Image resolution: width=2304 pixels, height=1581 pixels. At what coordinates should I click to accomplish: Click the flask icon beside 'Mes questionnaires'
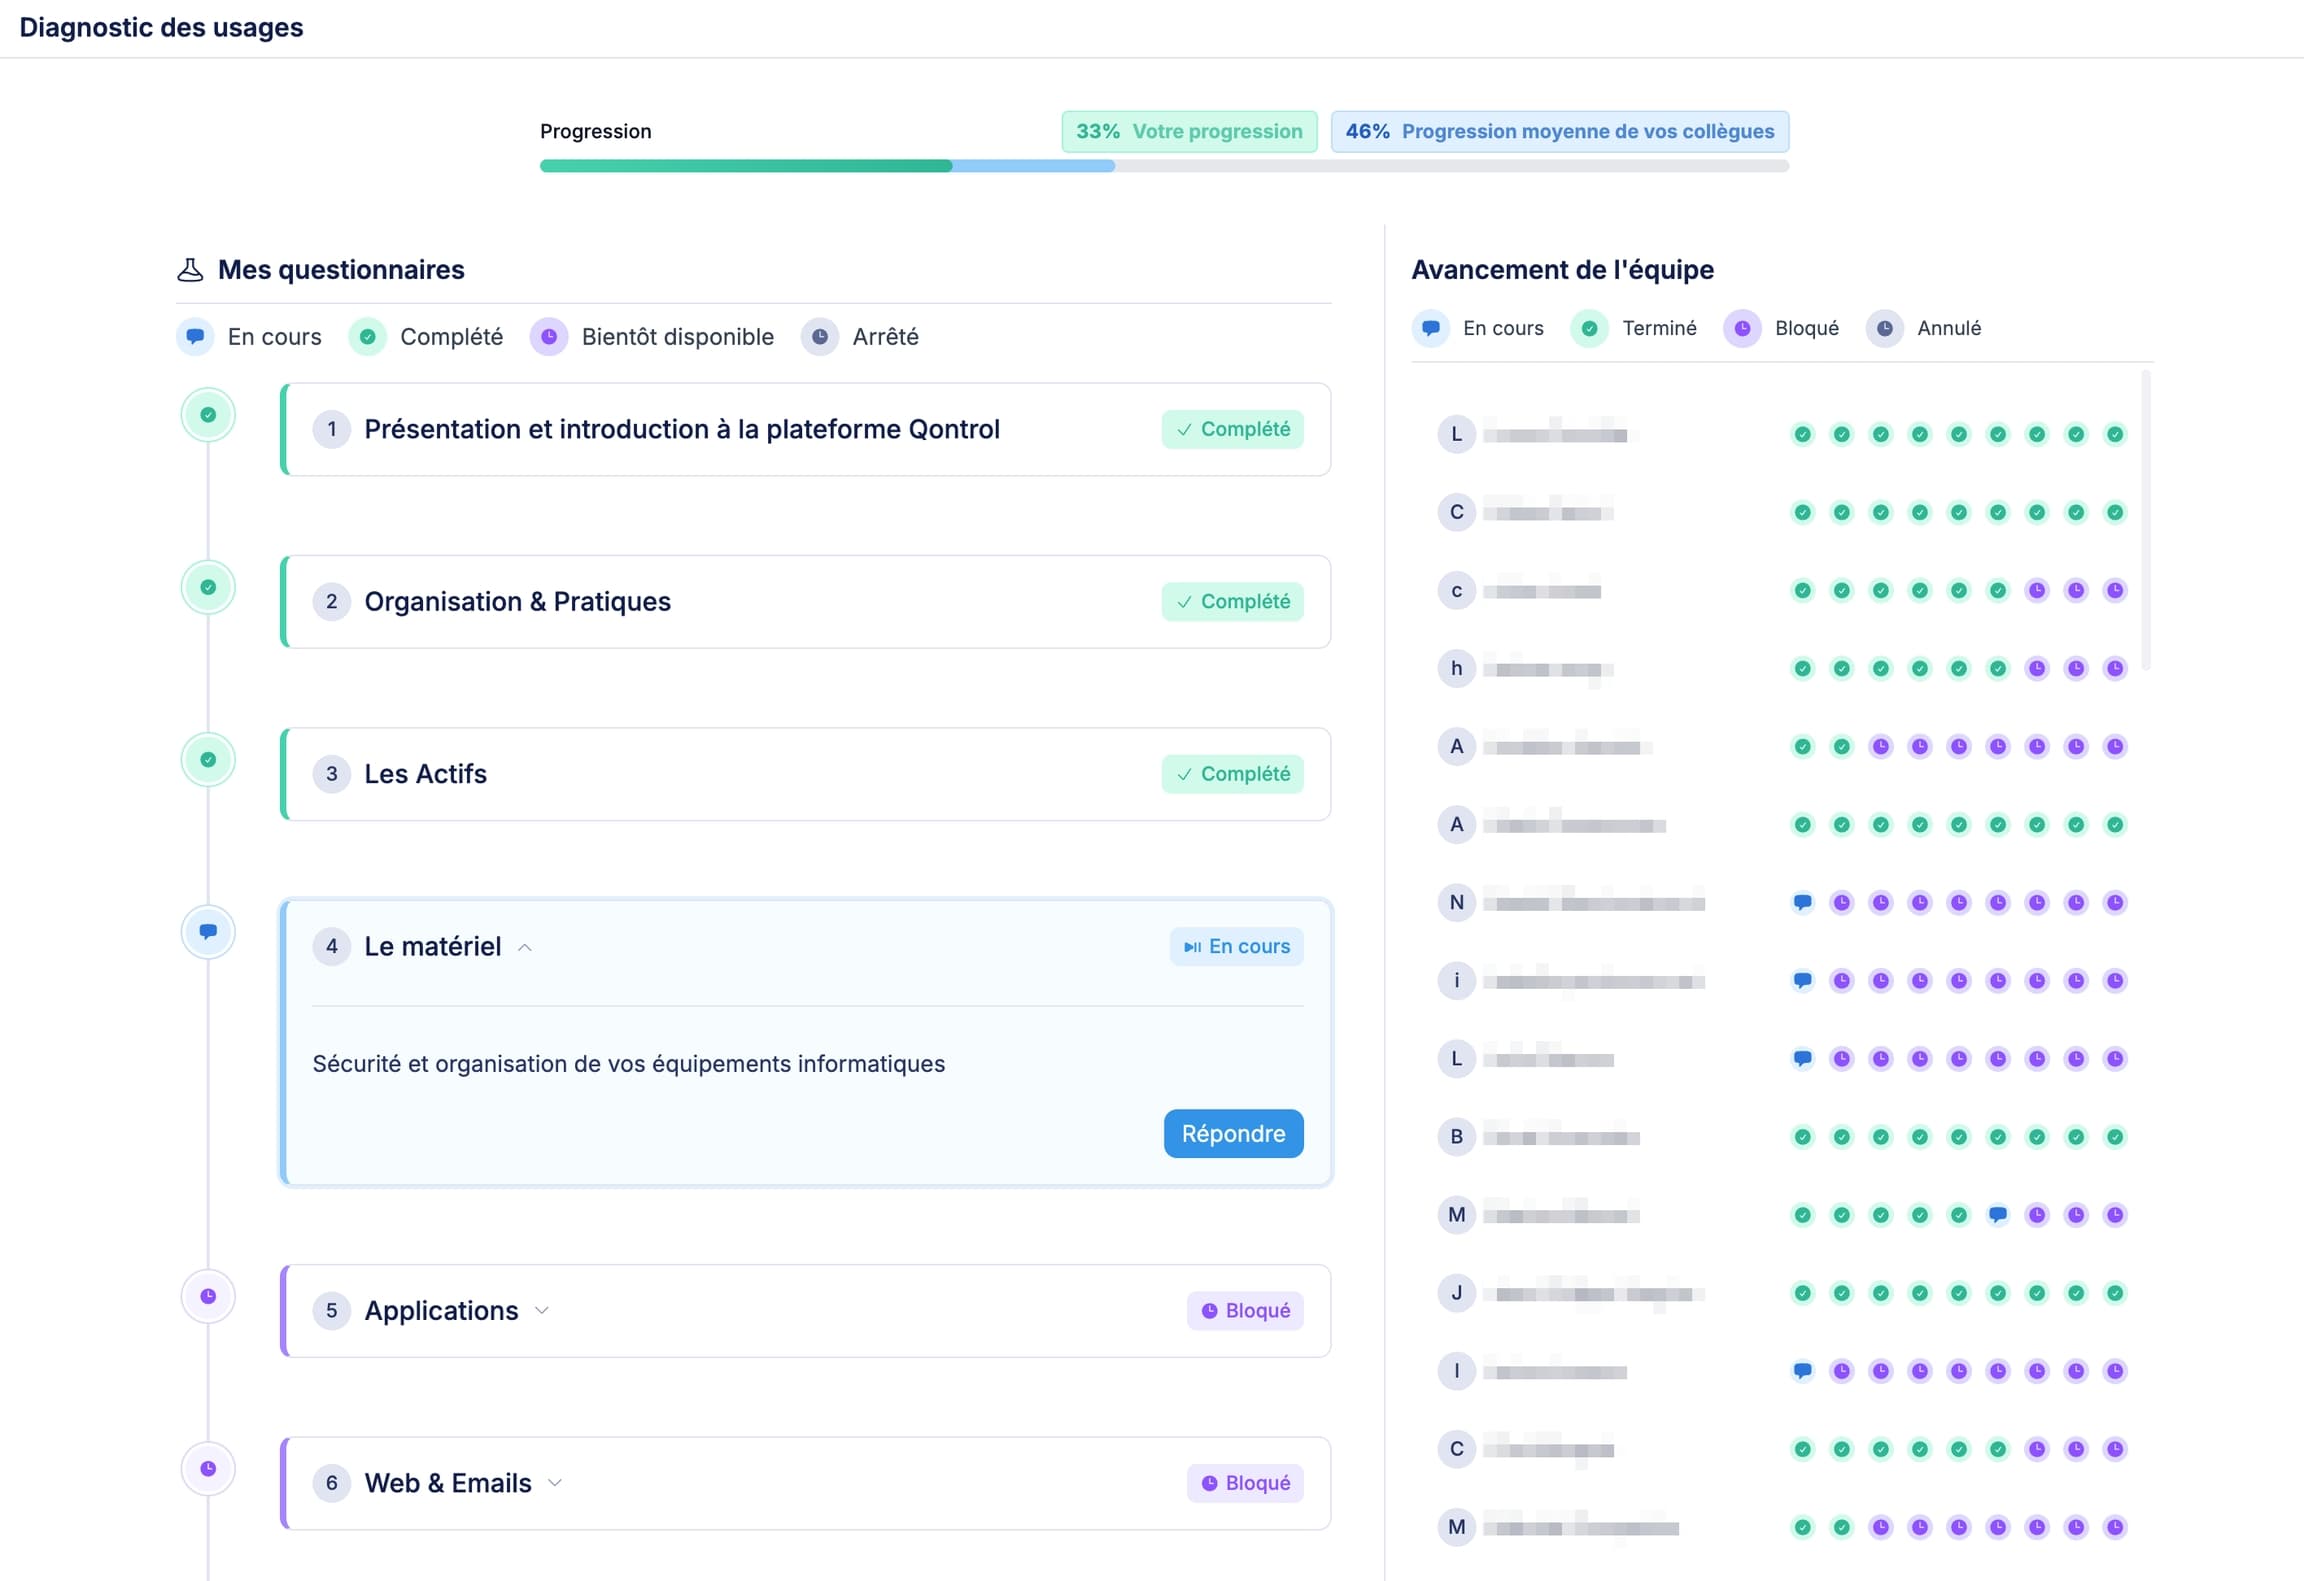[x=190, y=269]
